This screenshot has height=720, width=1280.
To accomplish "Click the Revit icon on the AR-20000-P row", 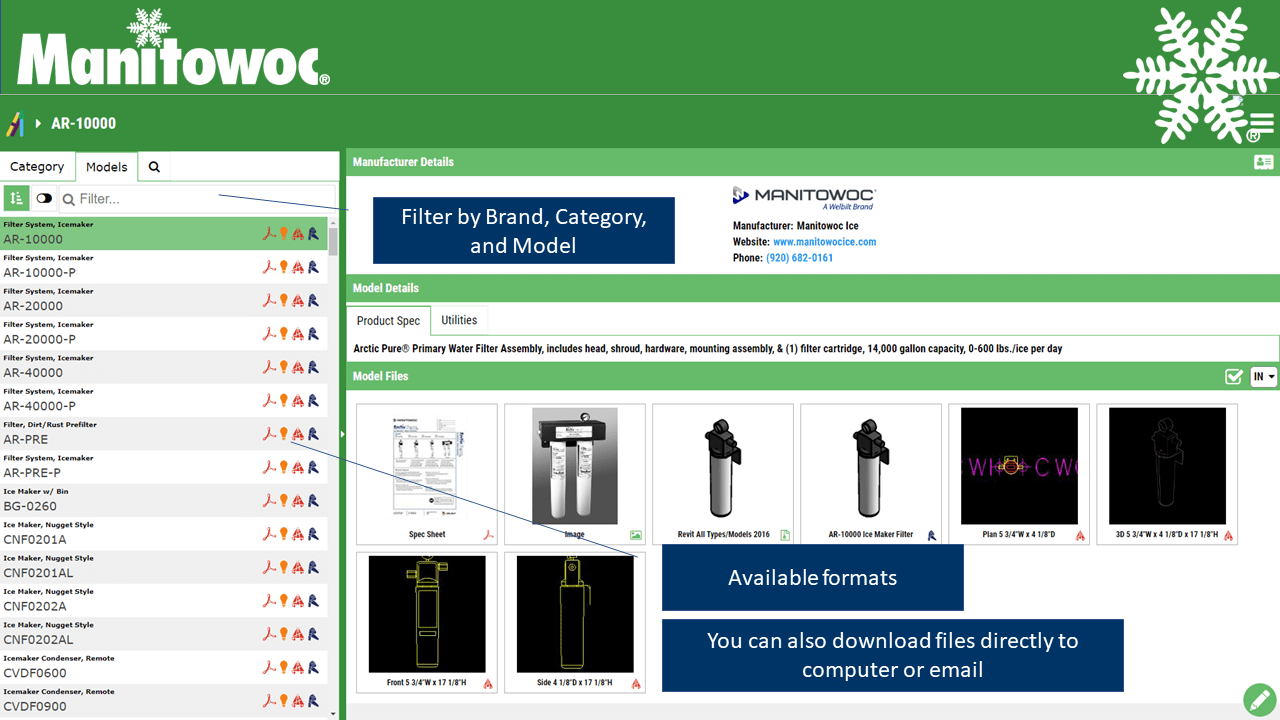I will tap(313, 334).
